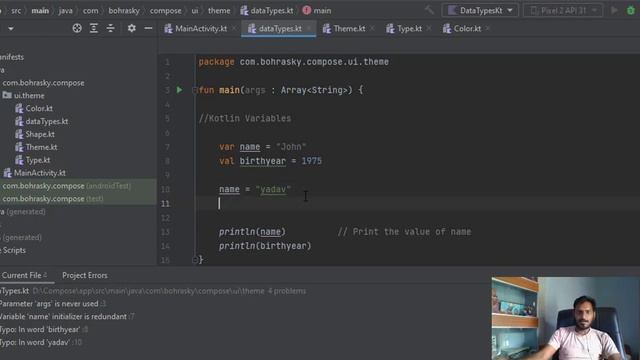Click the fold end marker at closing brace
The width and height of the screenshot is (640, 360).
195,259
